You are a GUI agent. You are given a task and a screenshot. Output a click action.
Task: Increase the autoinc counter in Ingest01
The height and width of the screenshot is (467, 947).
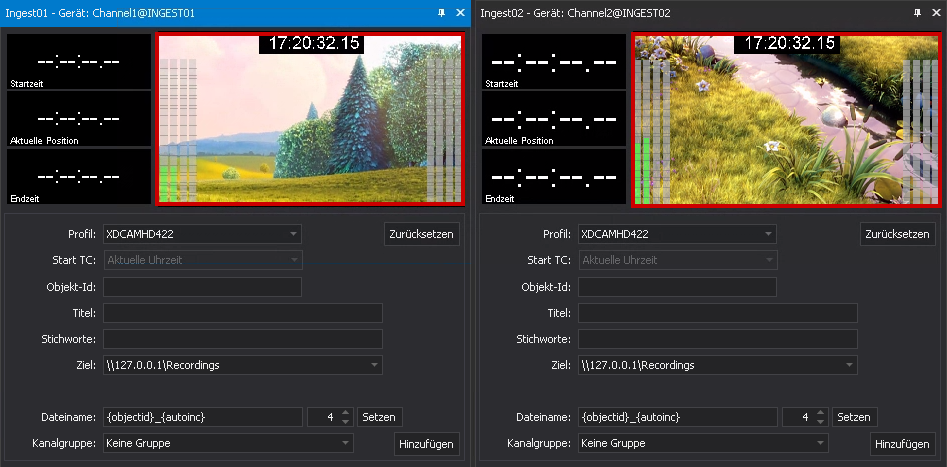pos(345,413)
